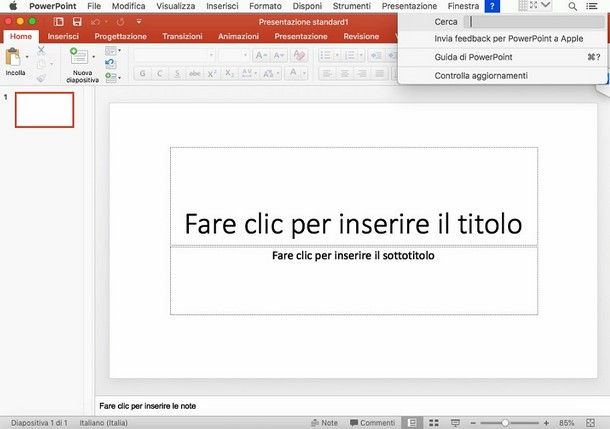This screenshot has width=610, height=429.
Task: Click the Redo icon in title bar
Action: (x=120, y=22)
